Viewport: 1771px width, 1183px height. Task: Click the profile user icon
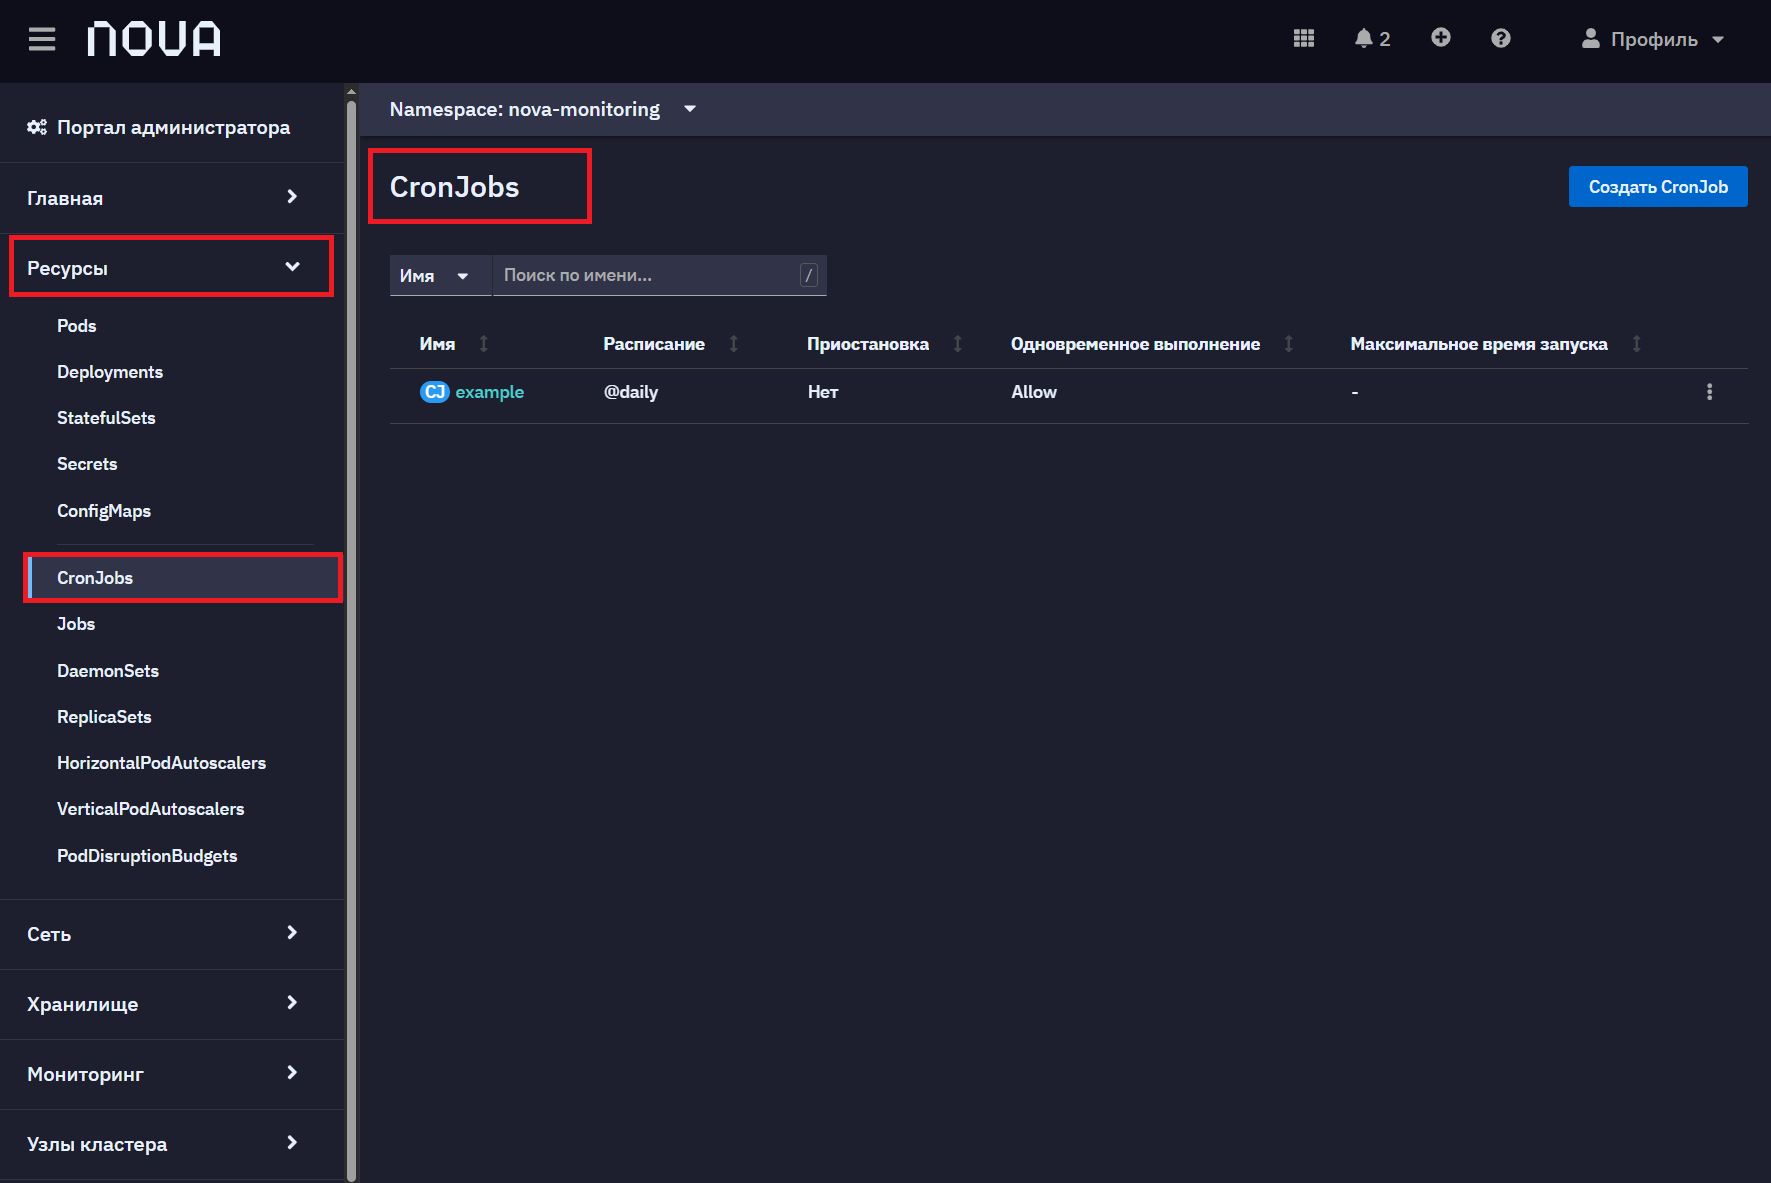pos(1590,39)
